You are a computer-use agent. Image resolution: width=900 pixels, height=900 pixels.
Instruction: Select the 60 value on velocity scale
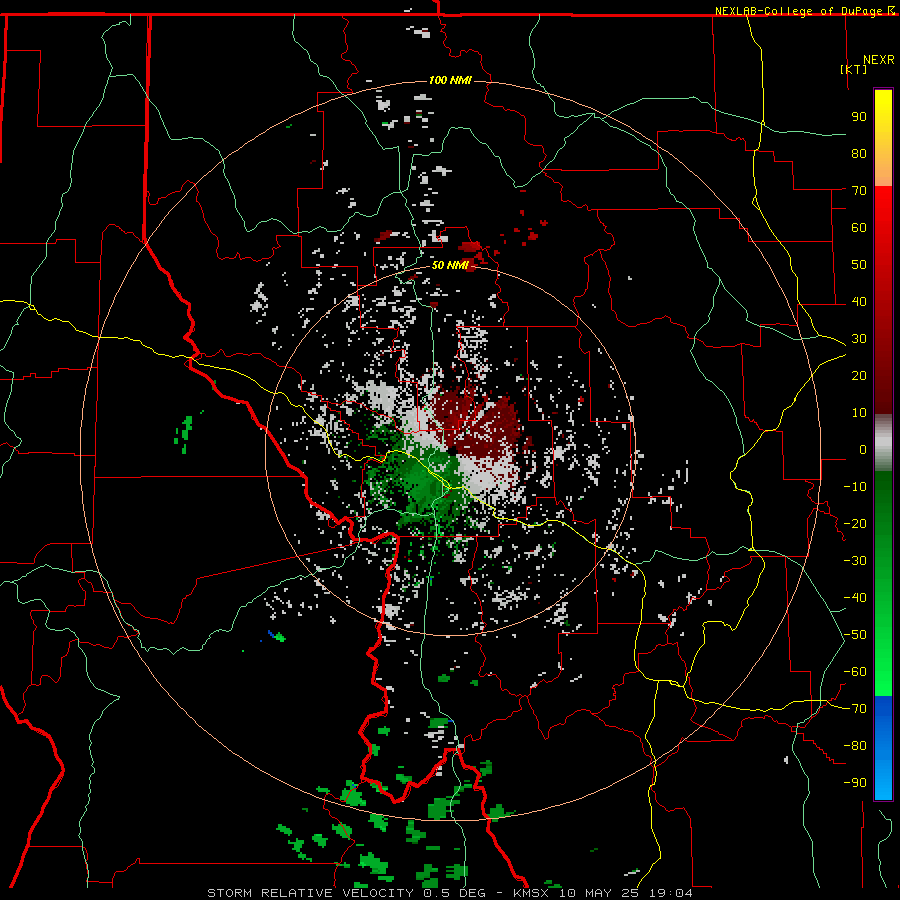tap(859, 227)
